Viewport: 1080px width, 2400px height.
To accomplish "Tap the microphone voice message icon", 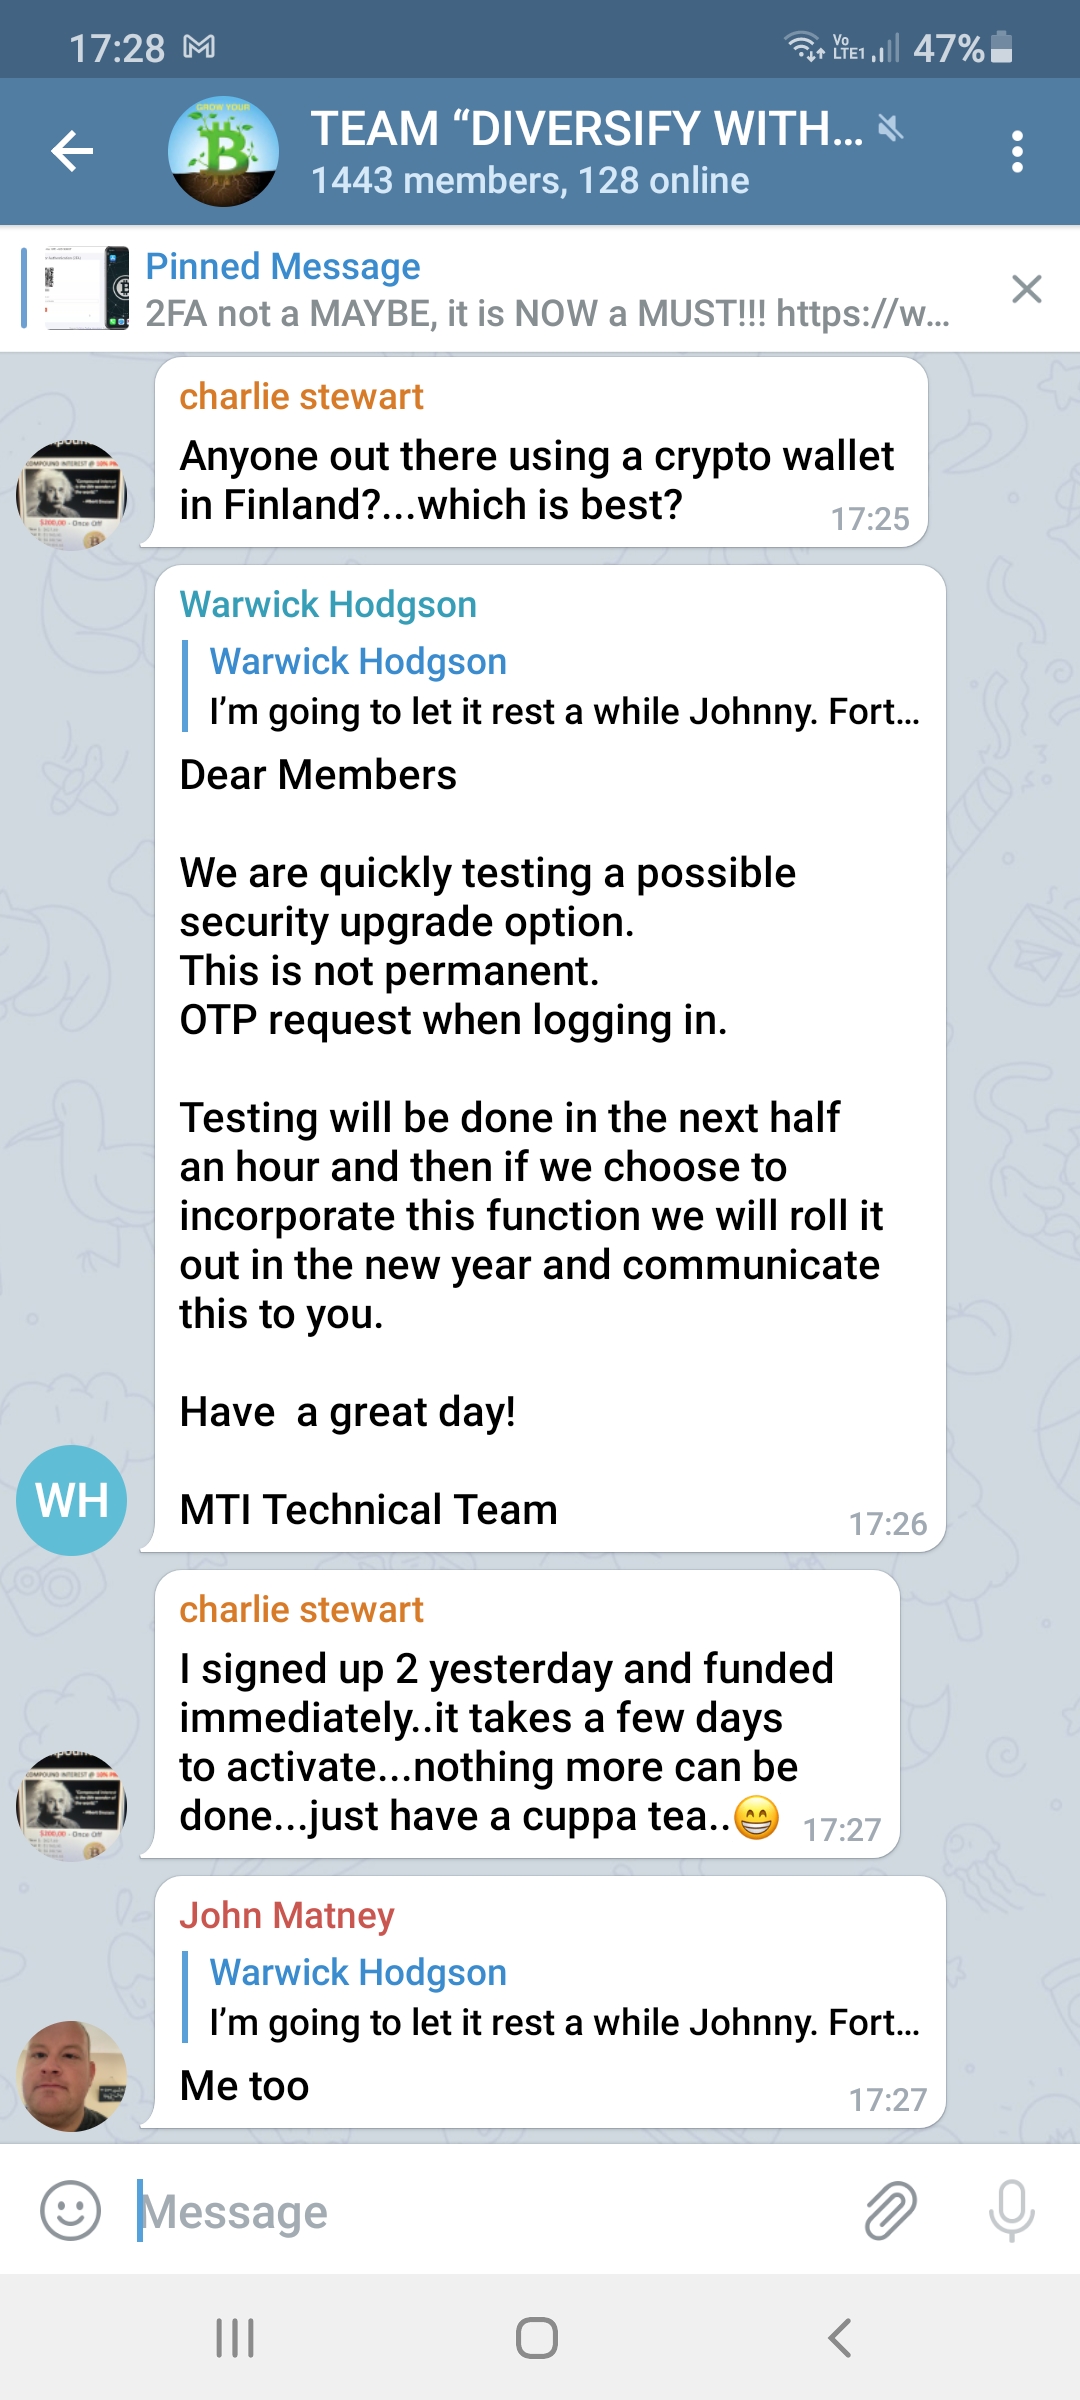I will click(x=1011, y=2210).
